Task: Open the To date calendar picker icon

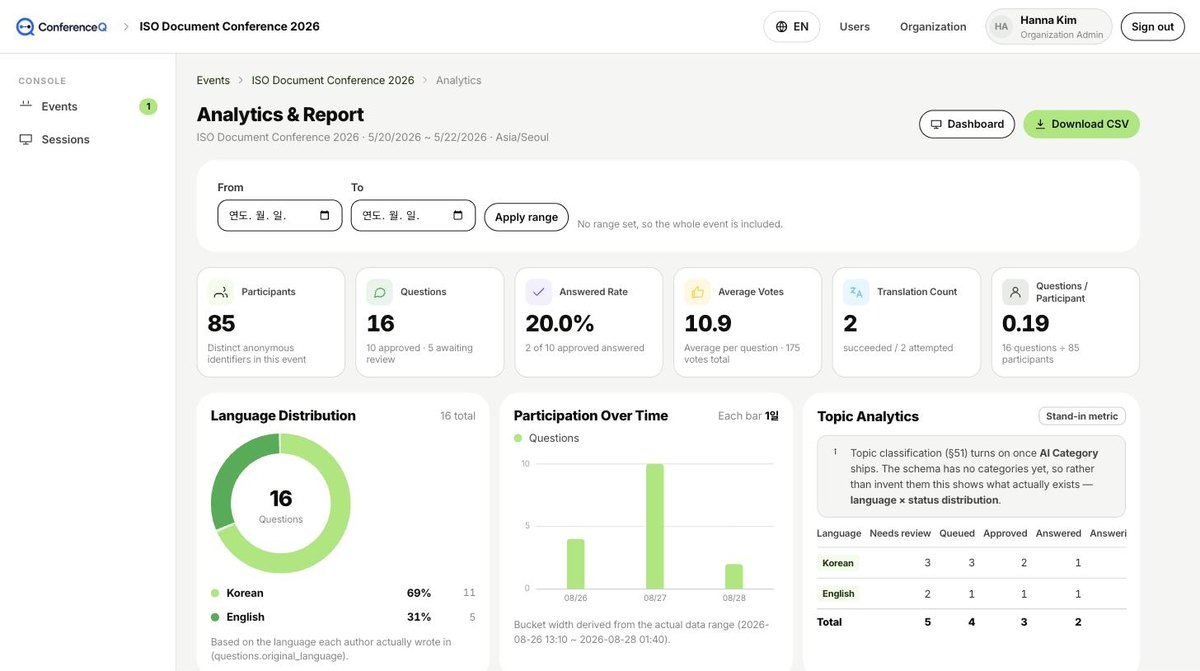Action: tap(458, 215)
